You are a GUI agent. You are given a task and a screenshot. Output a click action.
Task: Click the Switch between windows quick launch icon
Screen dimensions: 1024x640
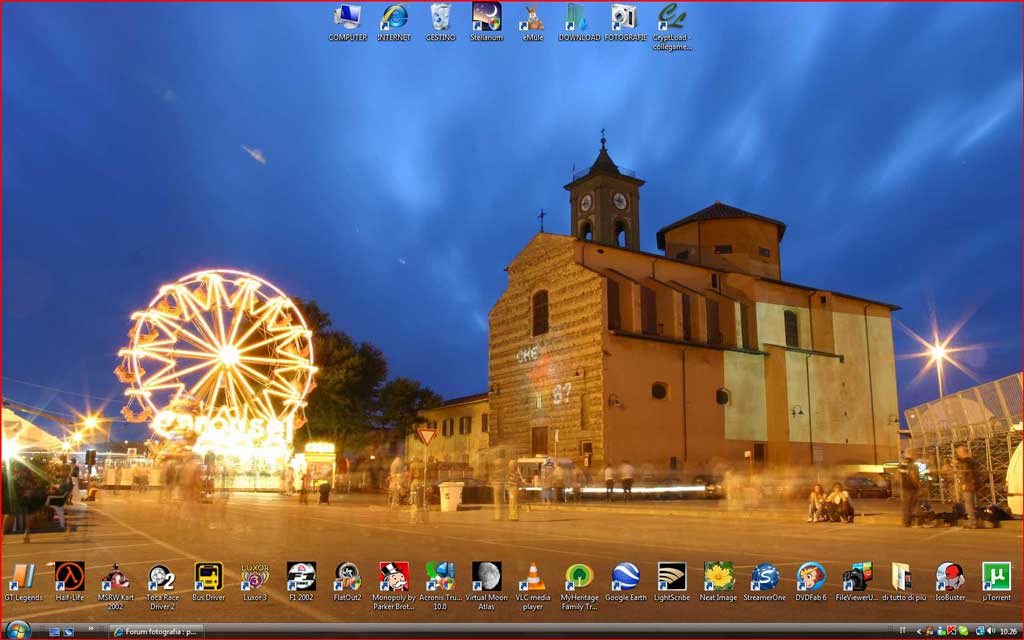(69, 632)
